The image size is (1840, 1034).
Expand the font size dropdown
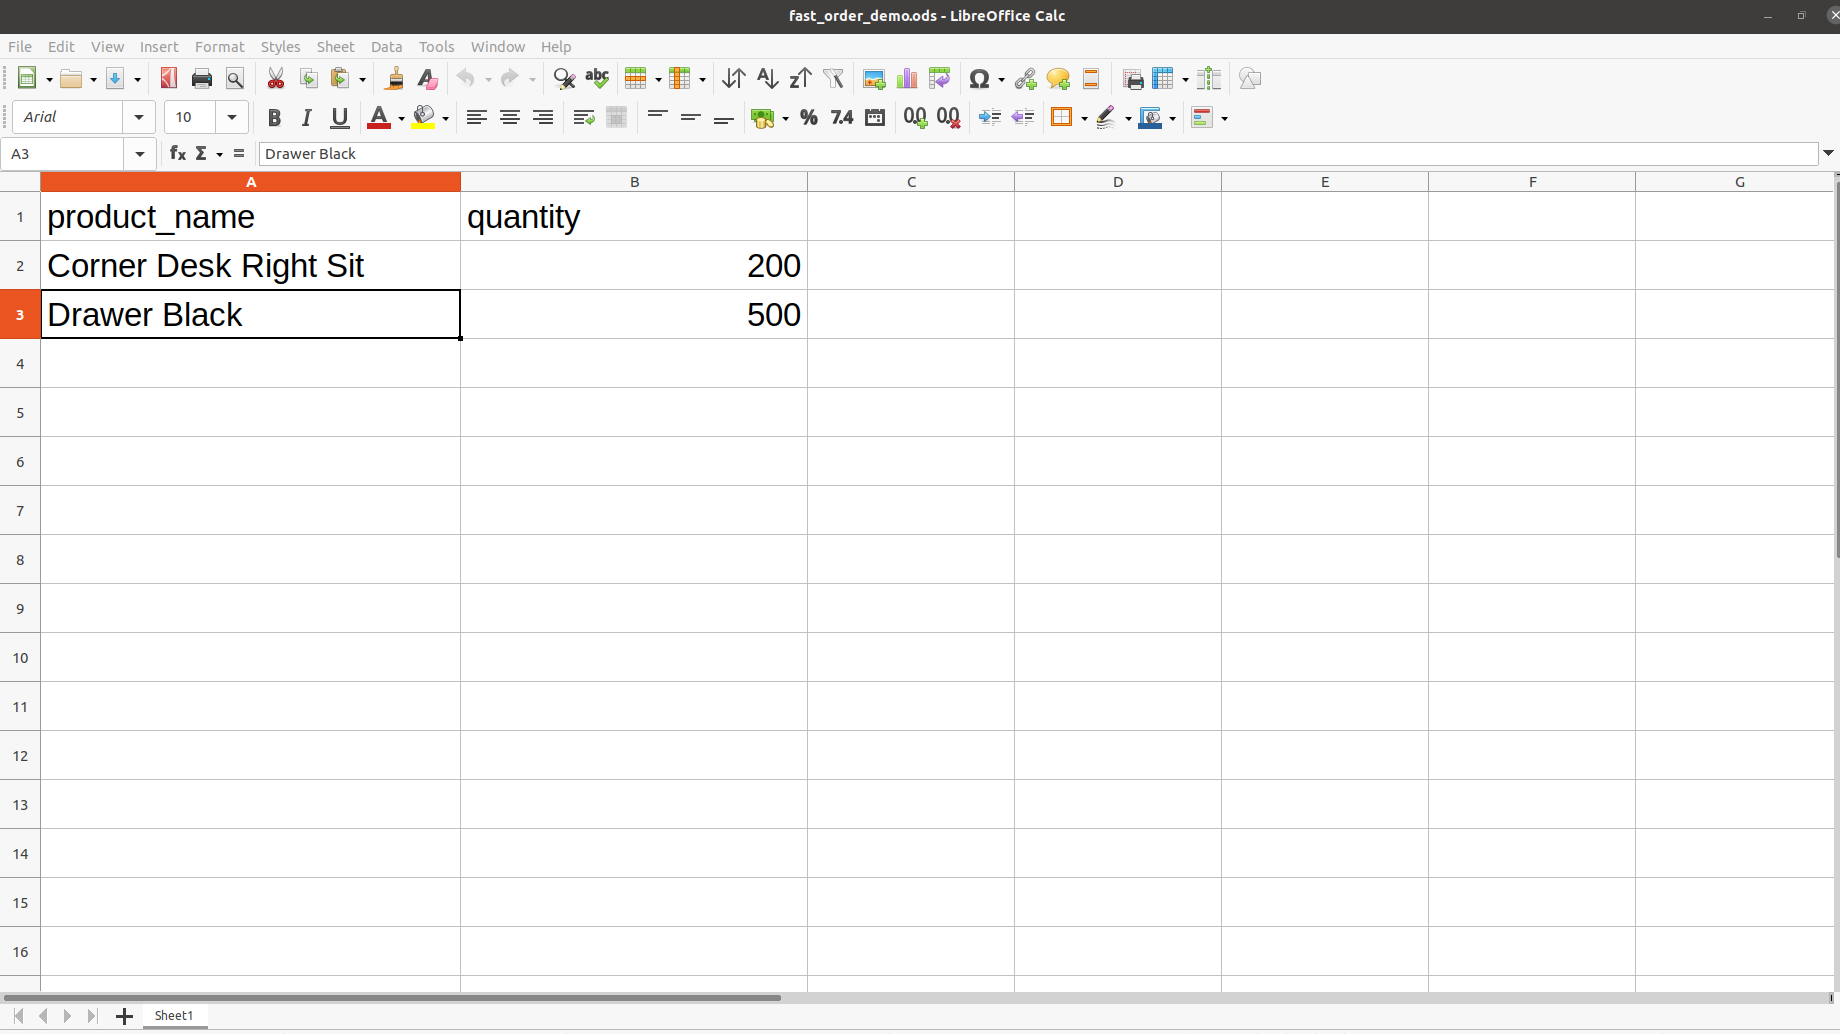[x=232, y=118]
